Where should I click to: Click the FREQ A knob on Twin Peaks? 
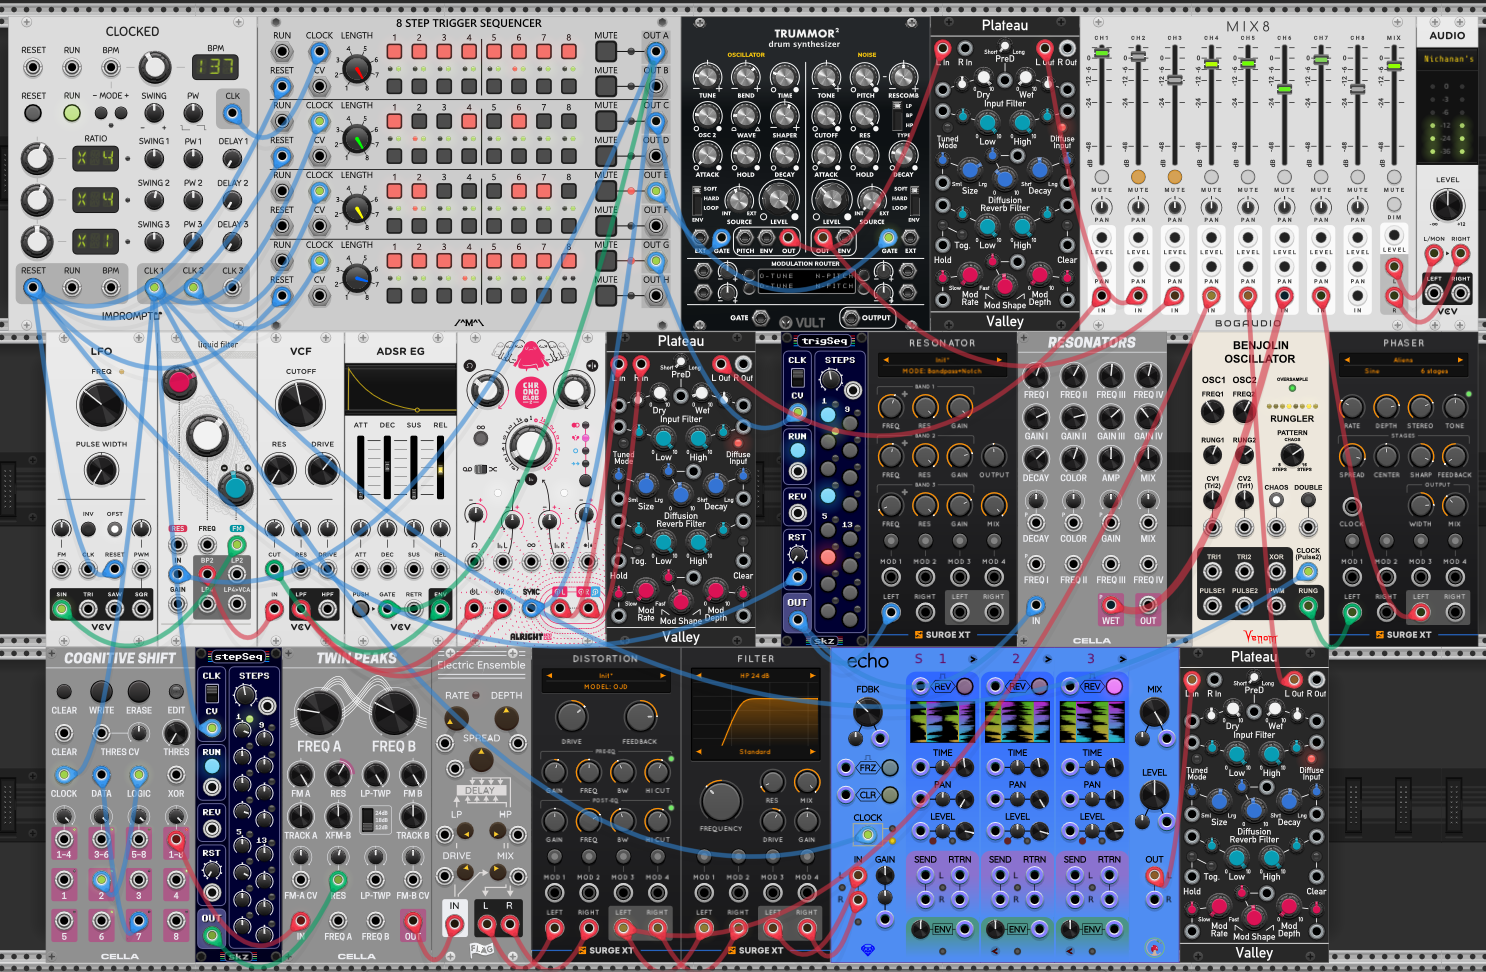pyautogui.click(x=319, y=711)
